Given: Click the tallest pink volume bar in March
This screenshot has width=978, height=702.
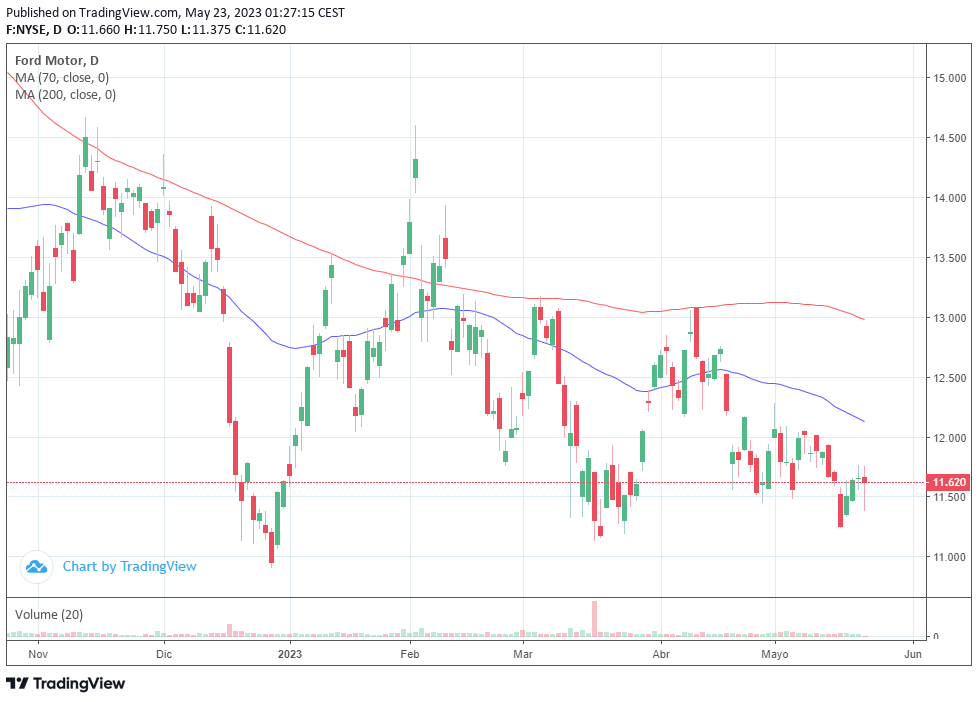Looking at the screenshot, I should [594, 618].
